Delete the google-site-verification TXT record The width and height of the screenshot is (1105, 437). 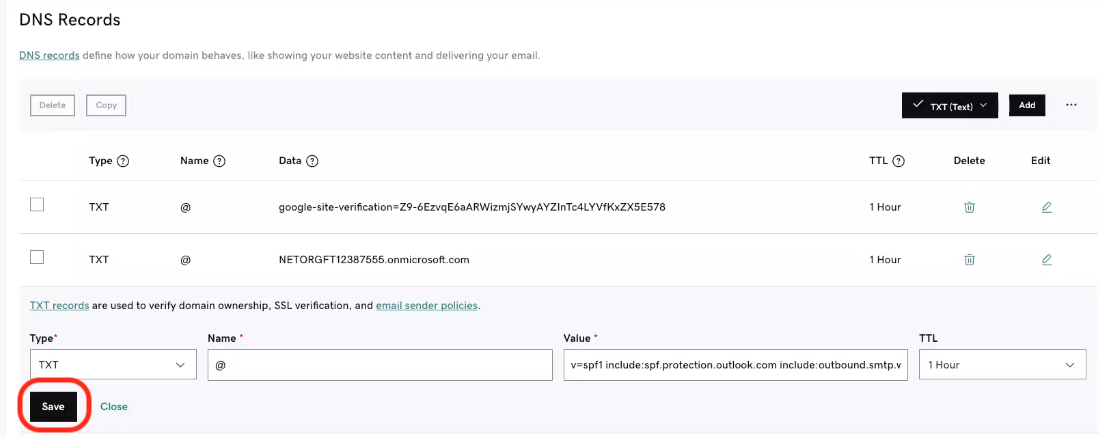click(969, 207)
